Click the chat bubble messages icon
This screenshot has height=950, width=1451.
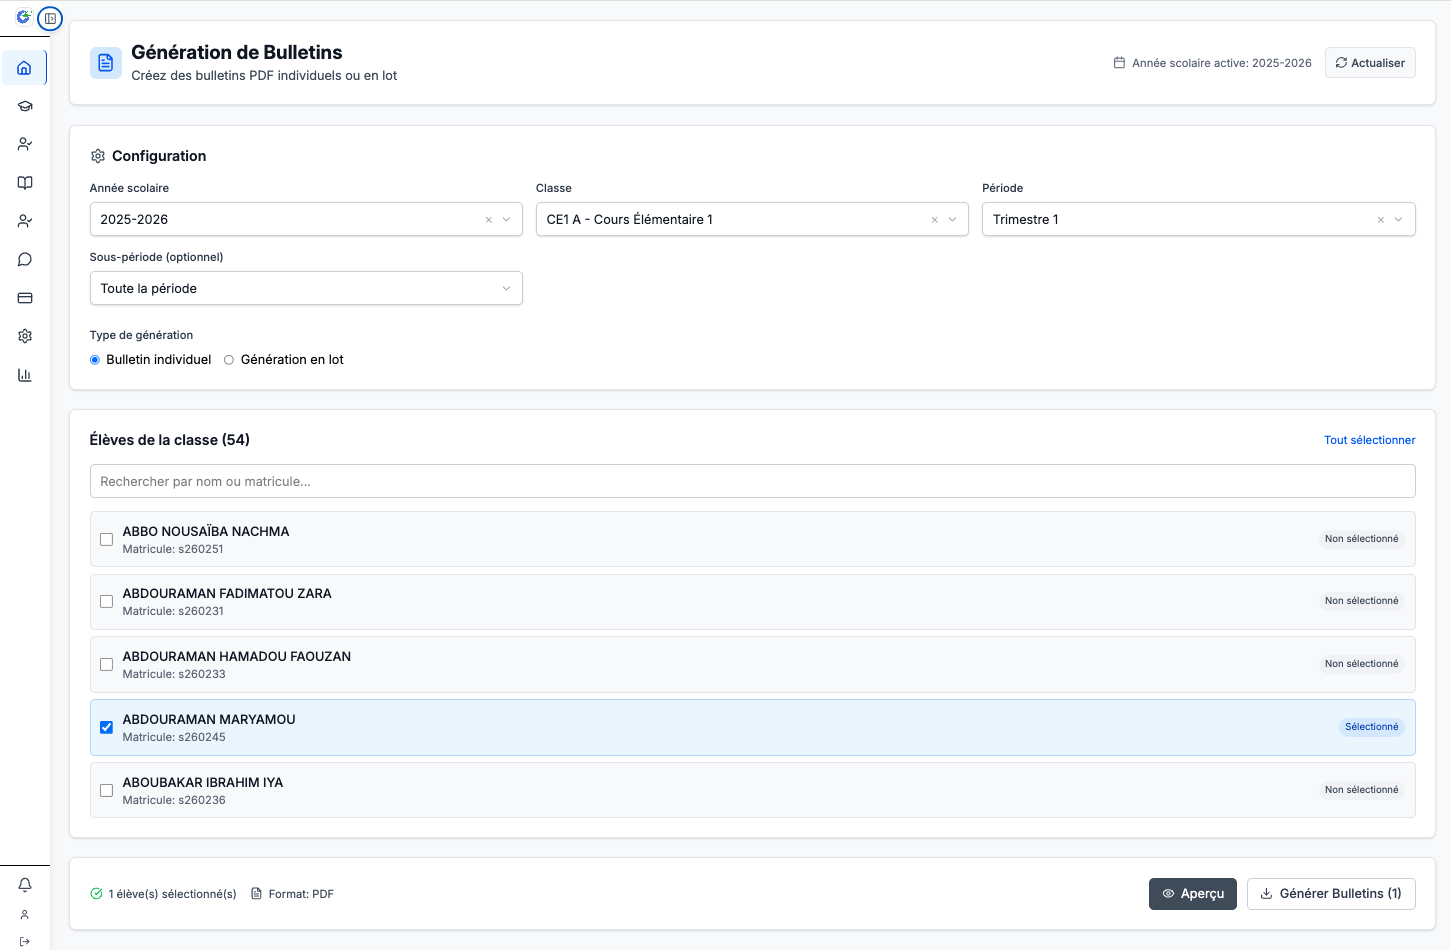point(24,258)
